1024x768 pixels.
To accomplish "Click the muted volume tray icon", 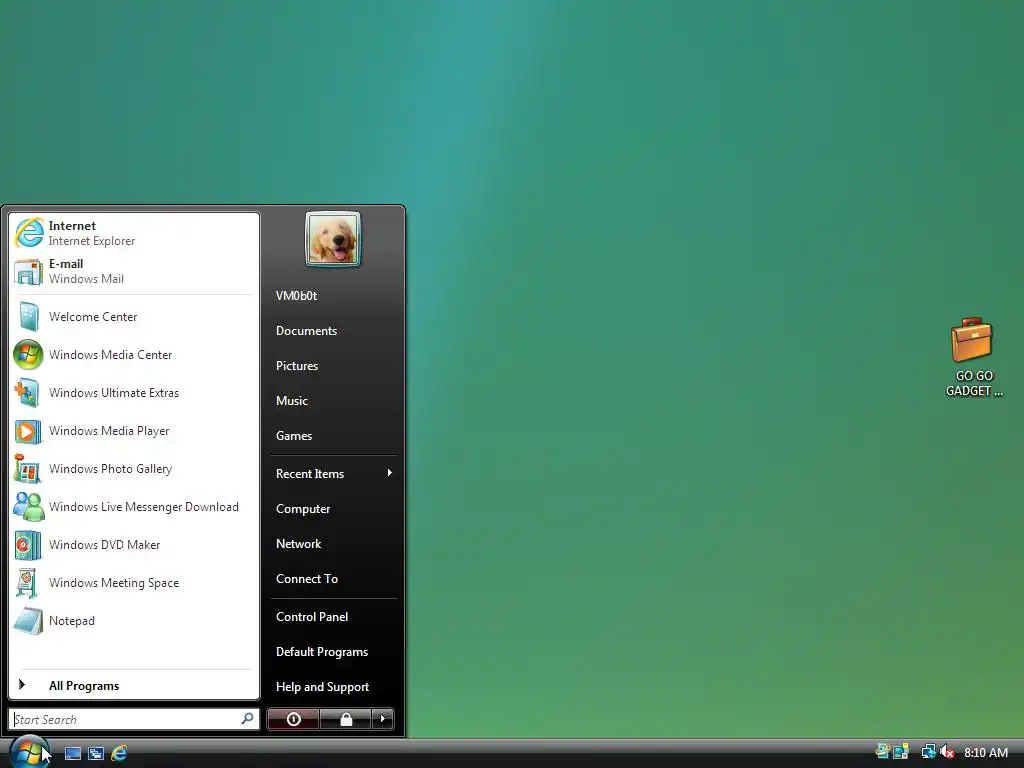I will click(x=947, y=752).
